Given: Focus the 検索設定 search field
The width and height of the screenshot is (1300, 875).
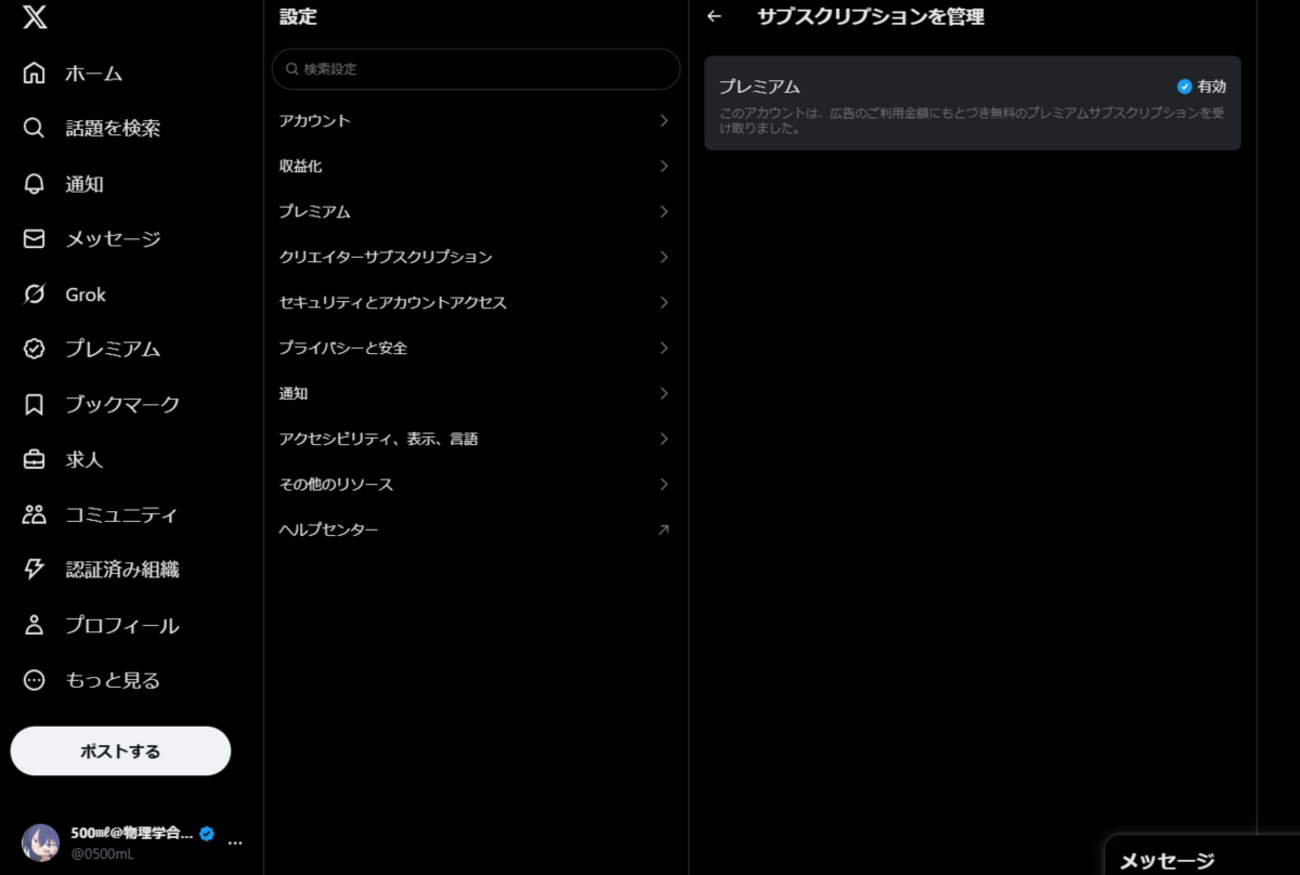Looking at the screenshot, I should coord(476,69).
